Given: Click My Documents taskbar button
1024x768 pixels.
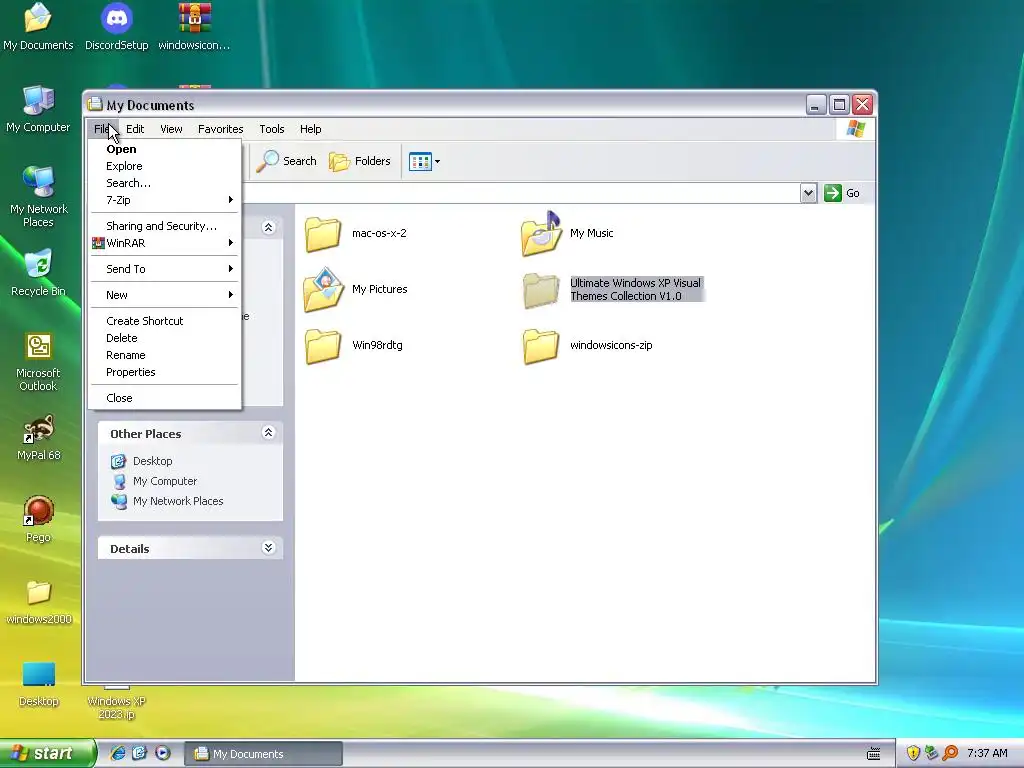Looking at the screenshot, I should pos(263,754).
